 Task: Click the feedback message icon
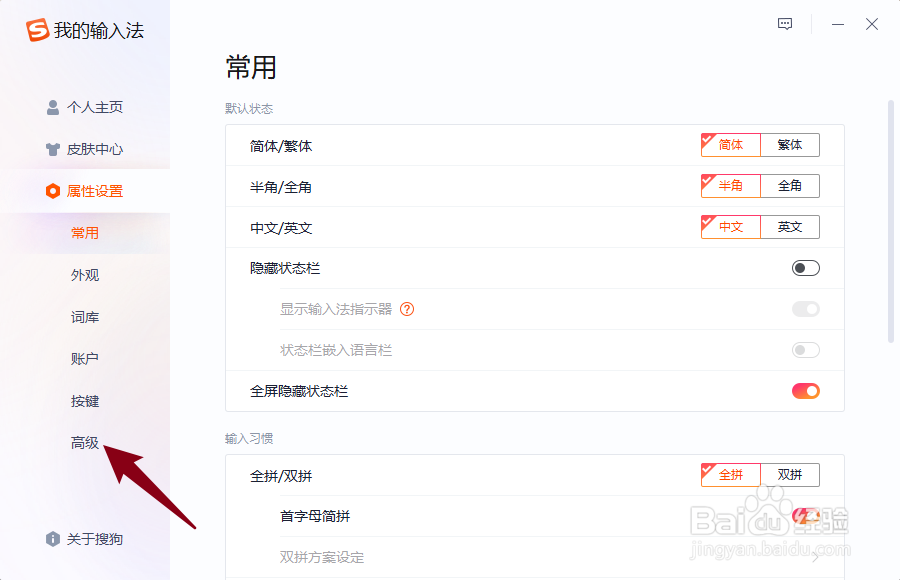(785, 24)
